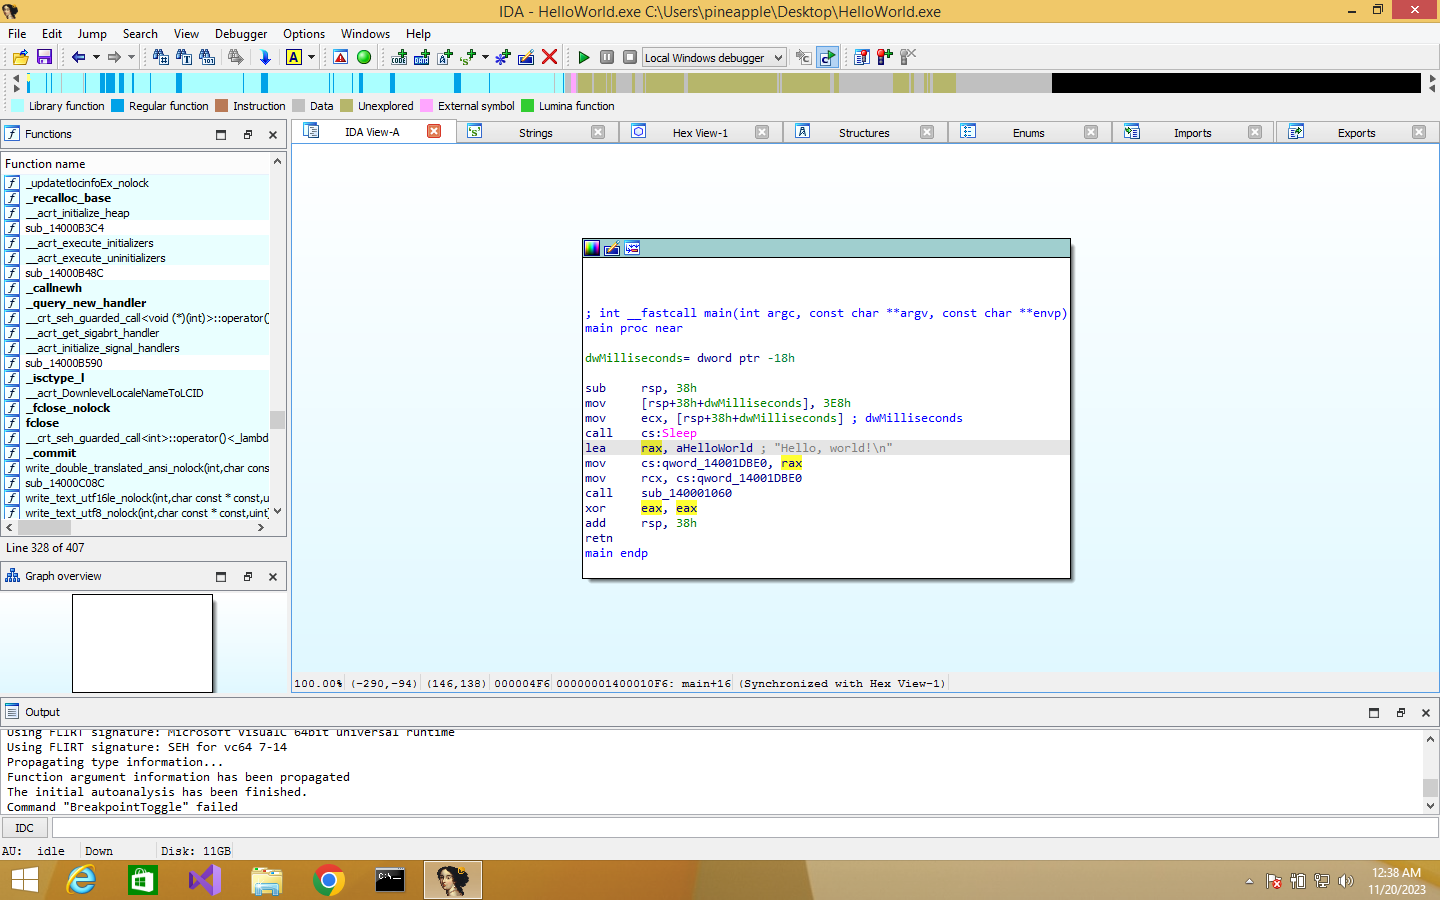Image resolution: width=1440 pixels, height=900 pixels.
Task: Open the File menu
Action: tap(17, 34)
